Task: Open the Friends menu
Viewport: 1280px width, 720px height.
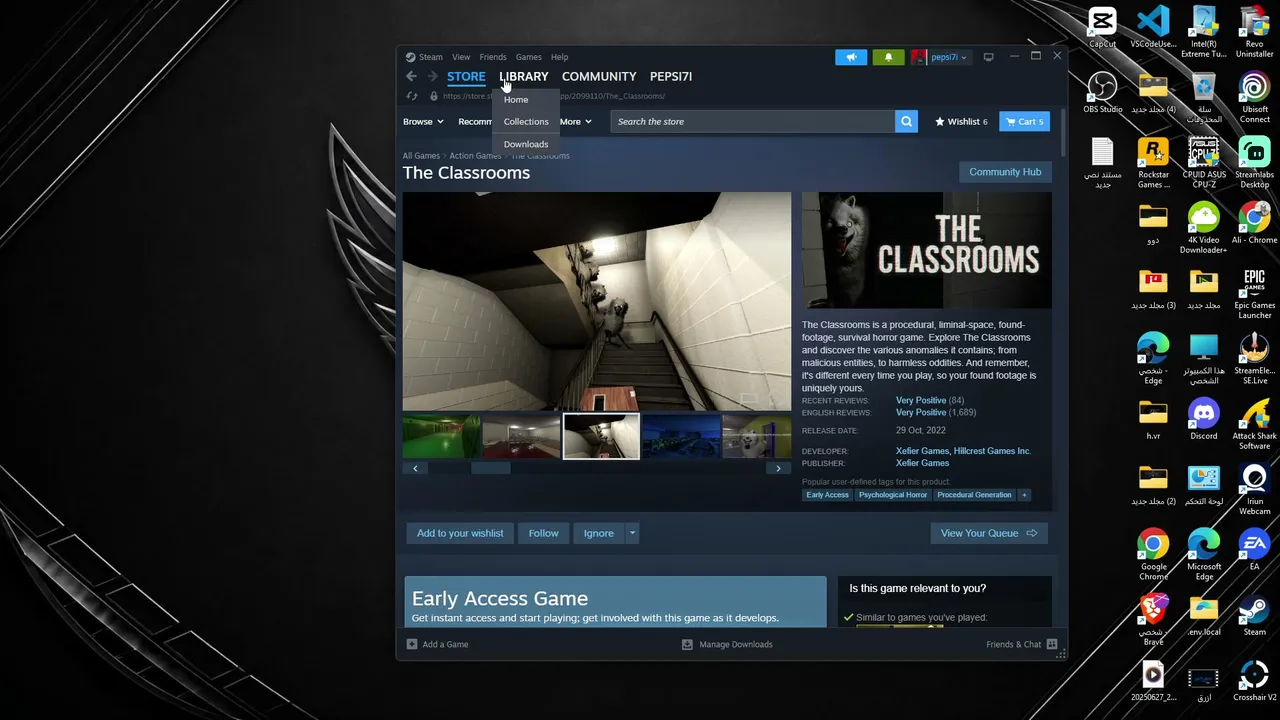Action: pos(493,57)
